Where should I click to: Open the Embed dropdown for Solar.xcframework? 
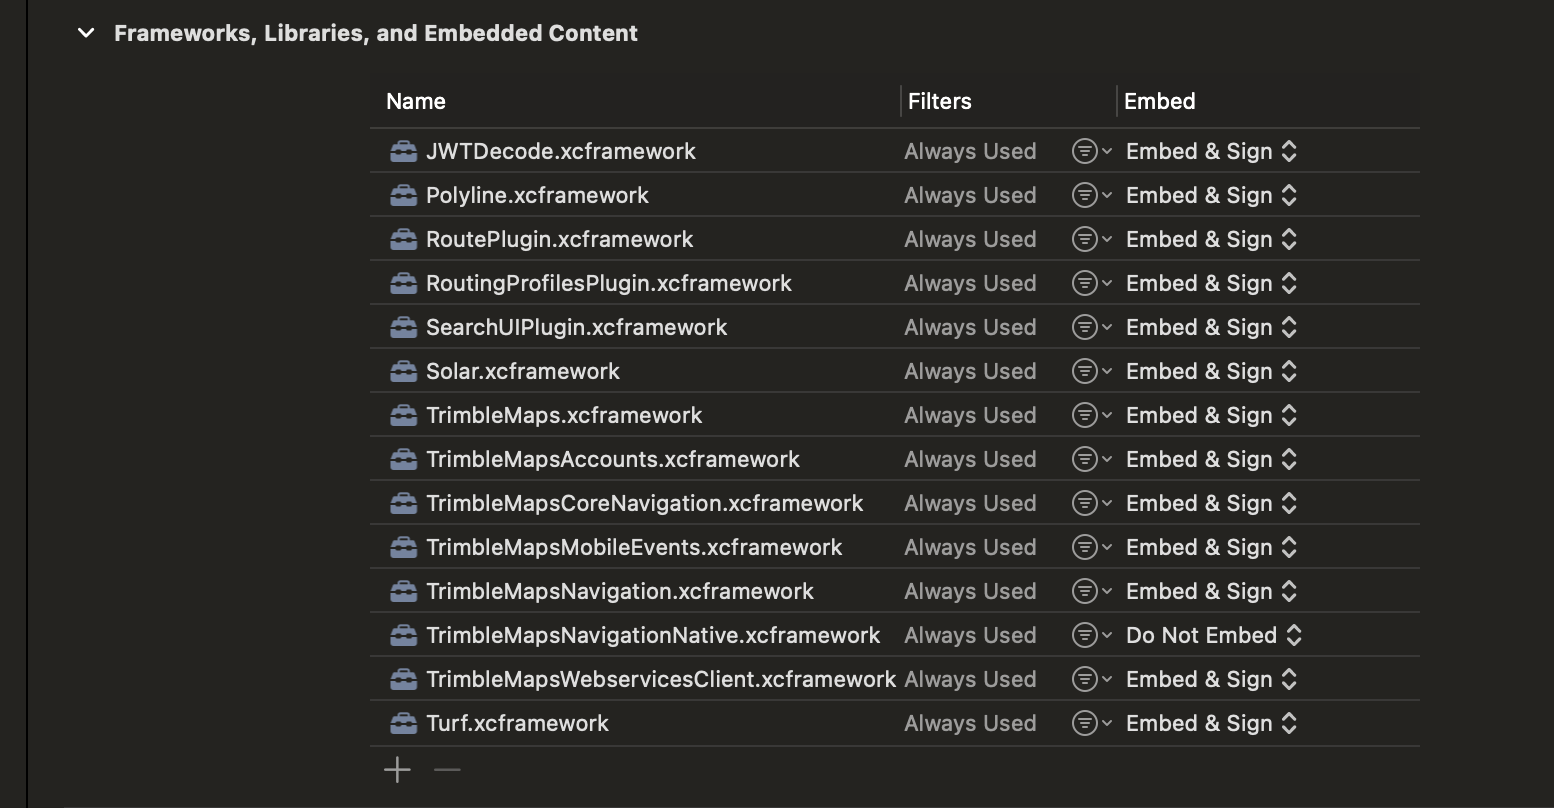pos(1212,371)
